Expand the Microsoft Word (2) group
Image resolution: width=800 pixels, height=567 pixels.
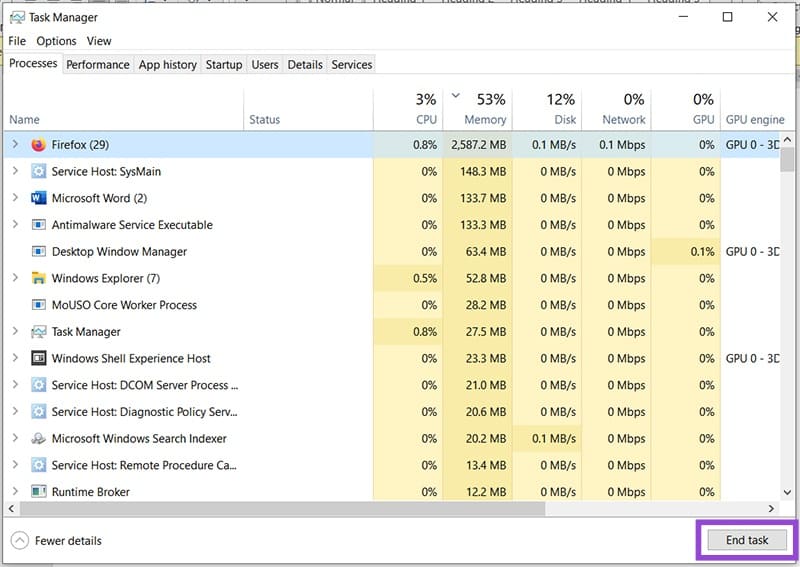click(15, 198)
